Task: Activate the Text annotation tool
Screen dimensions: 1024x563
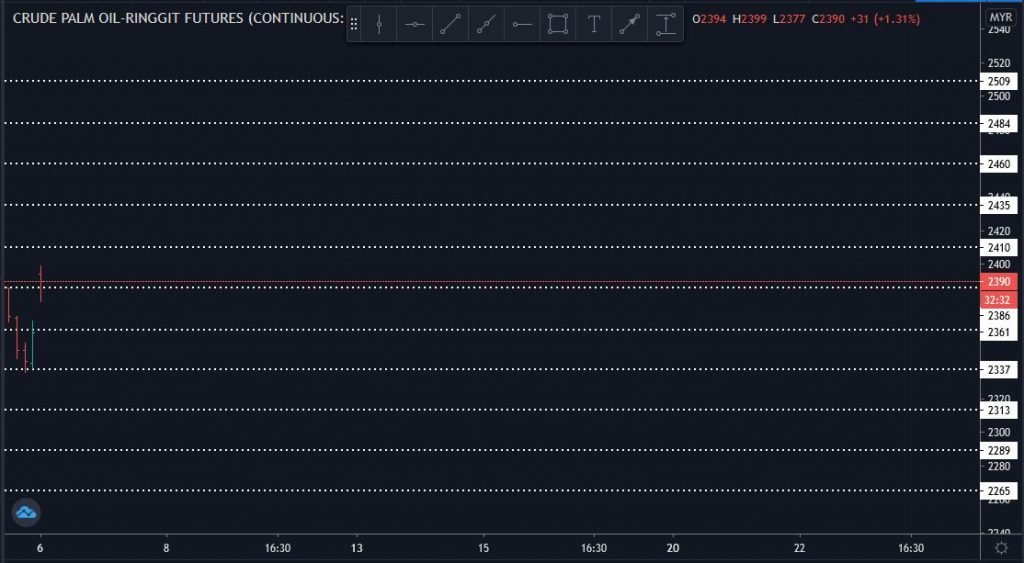Action: (x=594, y=25)
